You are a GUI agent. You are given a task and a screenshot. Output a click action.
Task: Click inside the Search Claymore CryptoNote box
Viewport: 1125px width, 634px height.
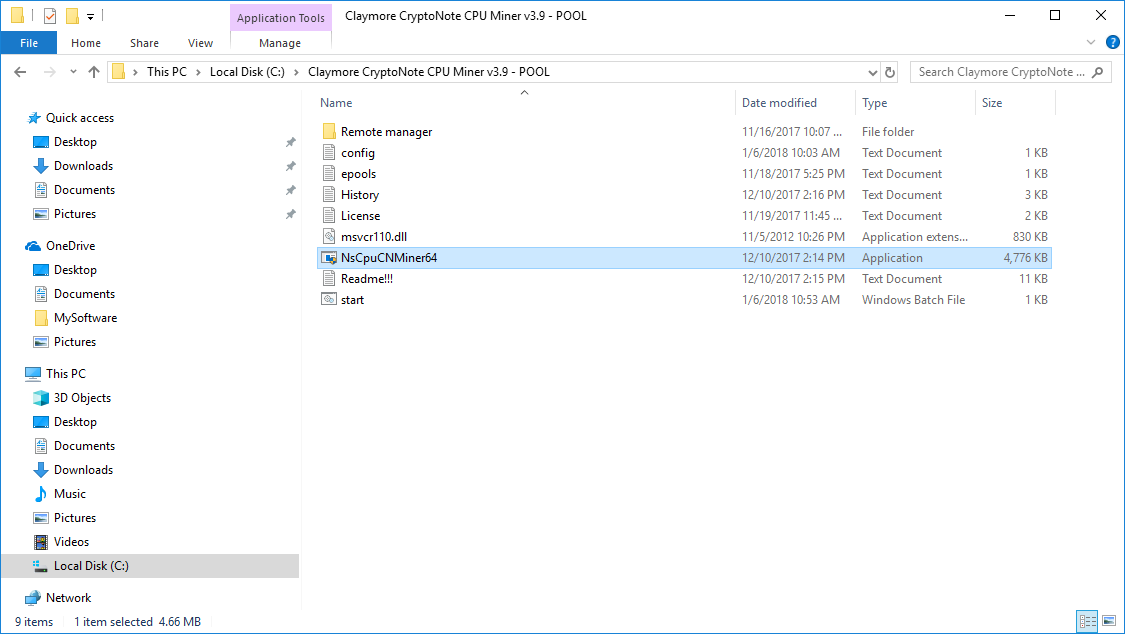point(1001,72)
